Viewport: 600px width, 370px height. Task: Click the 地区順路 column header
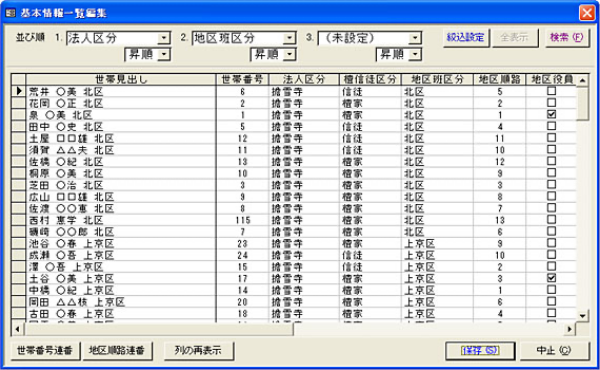coord(499,80)
